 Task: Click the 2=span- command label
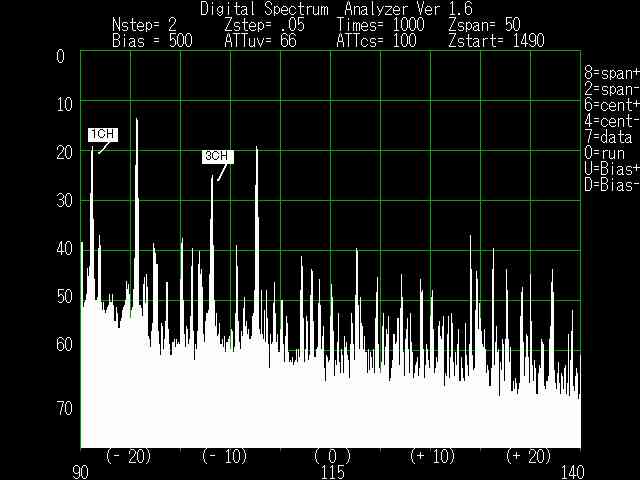(612, 89)
